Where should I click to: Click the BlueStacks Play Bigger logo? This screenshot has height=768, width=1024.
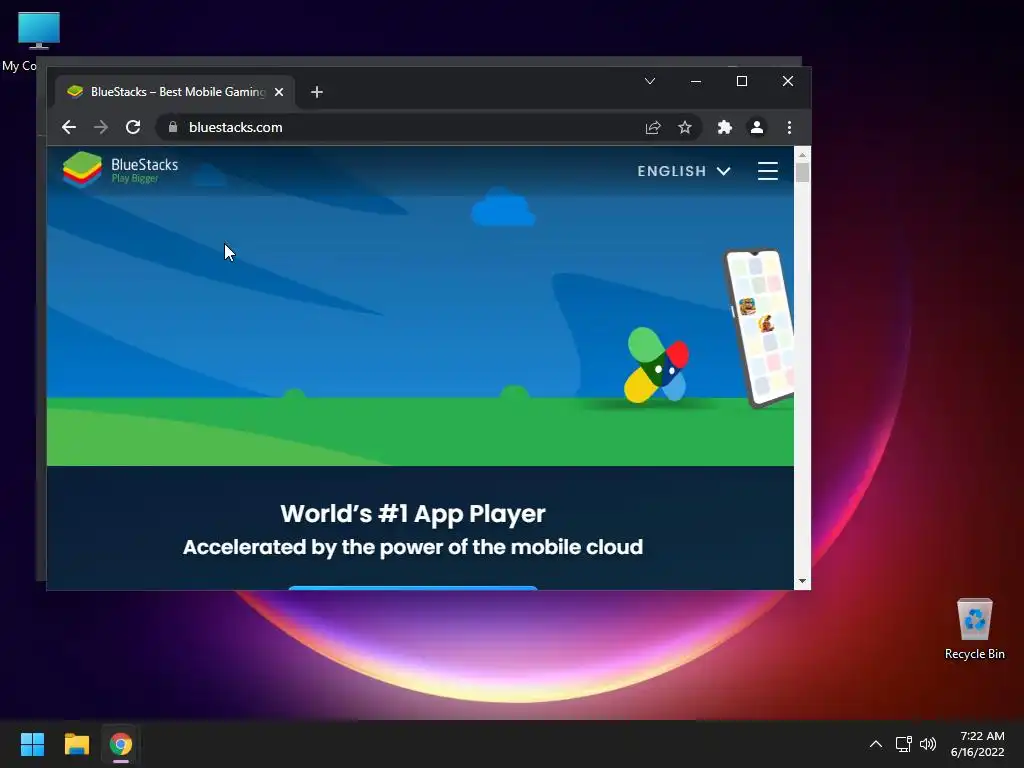(120, 170)
